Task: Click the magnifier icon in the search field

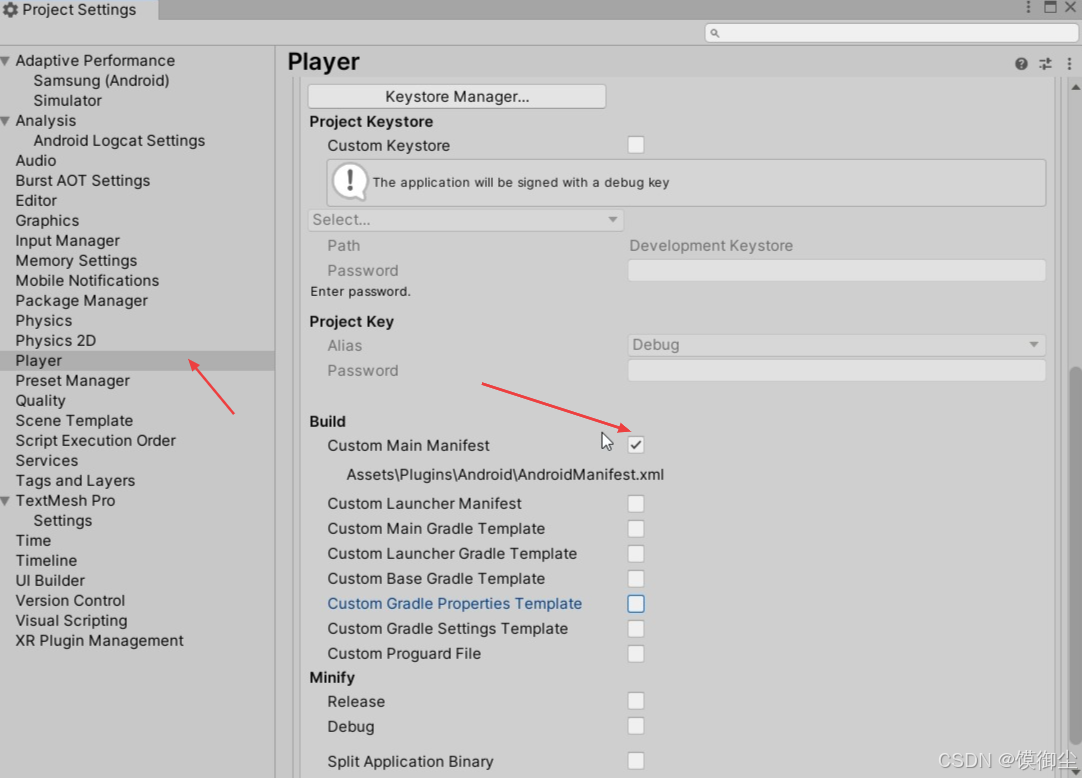Action: pyautogui.click(x=714, y=33)
